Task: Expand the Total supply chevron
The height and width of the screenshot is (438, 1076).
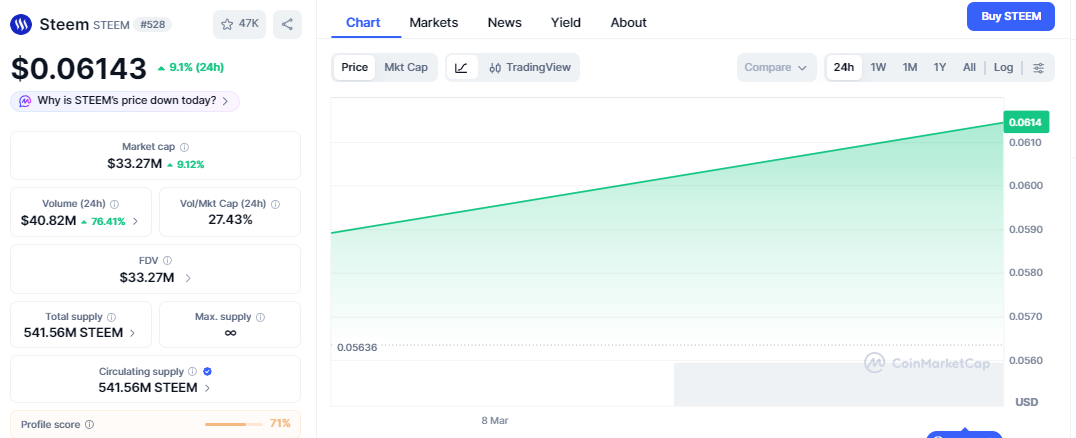Action: pyautogui.click(x=132, y=333)
